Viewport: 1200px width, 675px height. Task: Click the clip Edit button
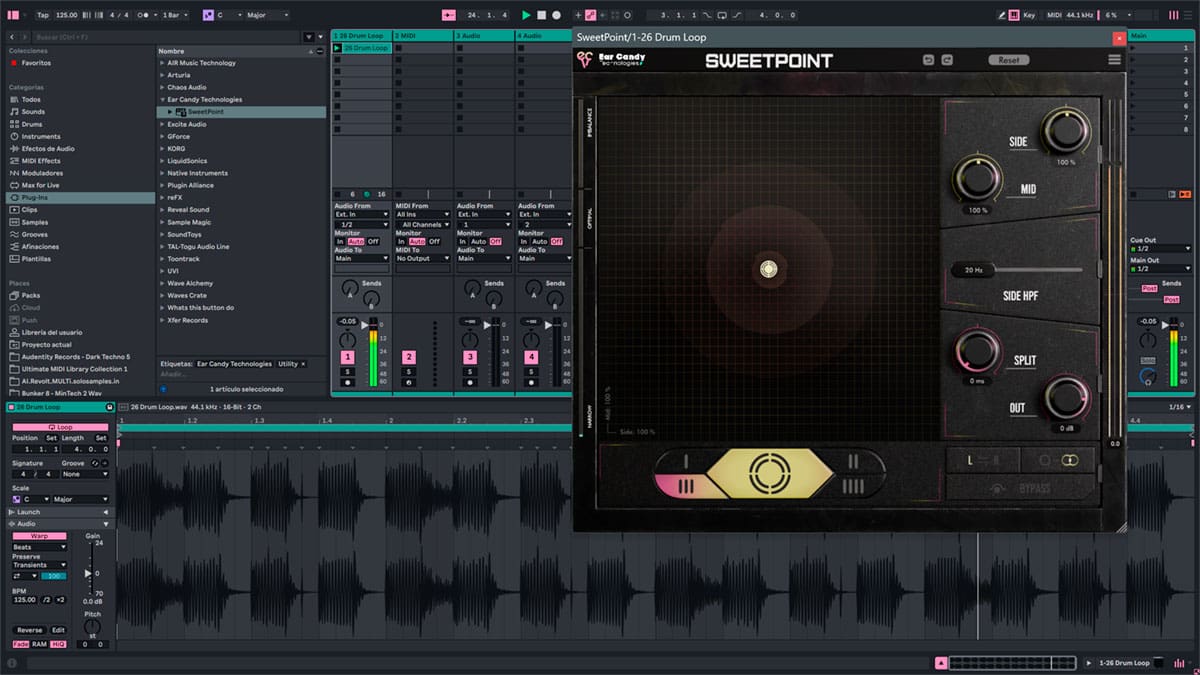point(58,630)
